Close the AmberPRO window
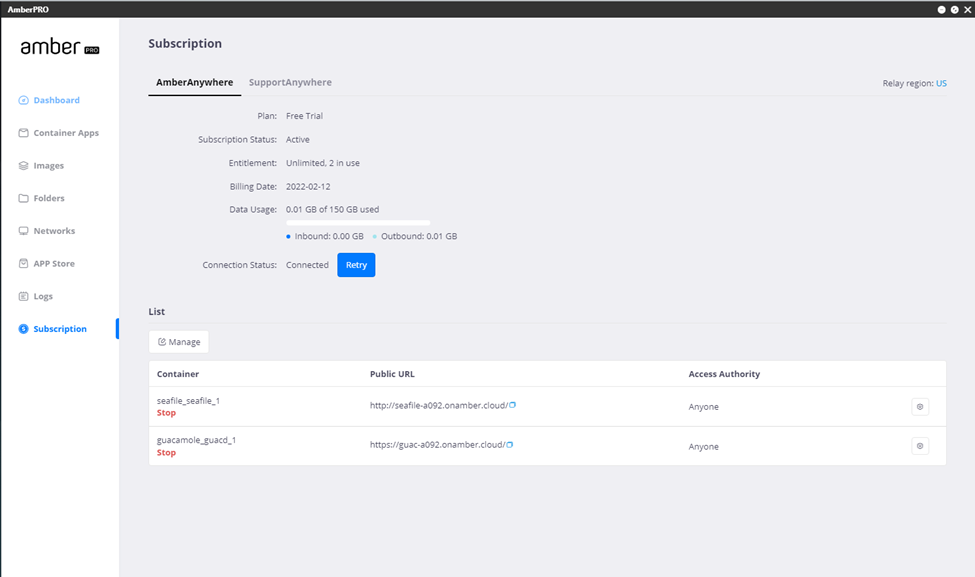 [x=968, y=9]
